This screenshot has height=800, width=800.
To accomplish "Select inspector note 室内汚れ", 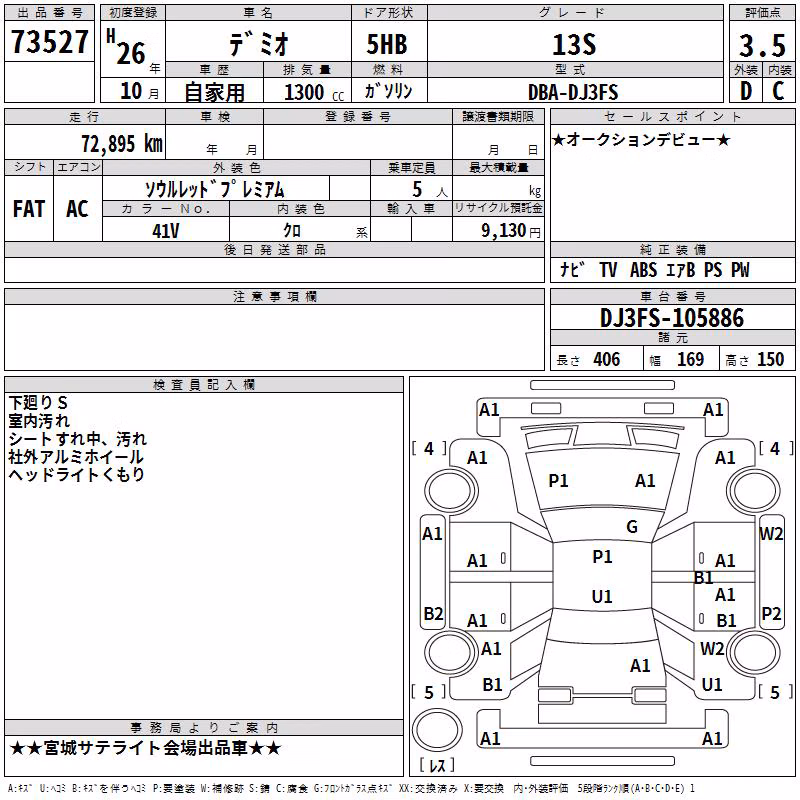I will [39, 421].
